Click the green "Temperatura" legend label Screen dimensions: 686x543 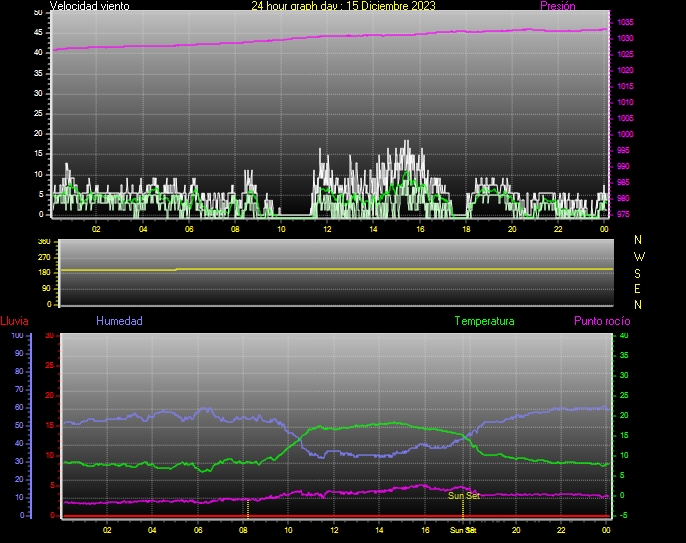pos(484,321)
